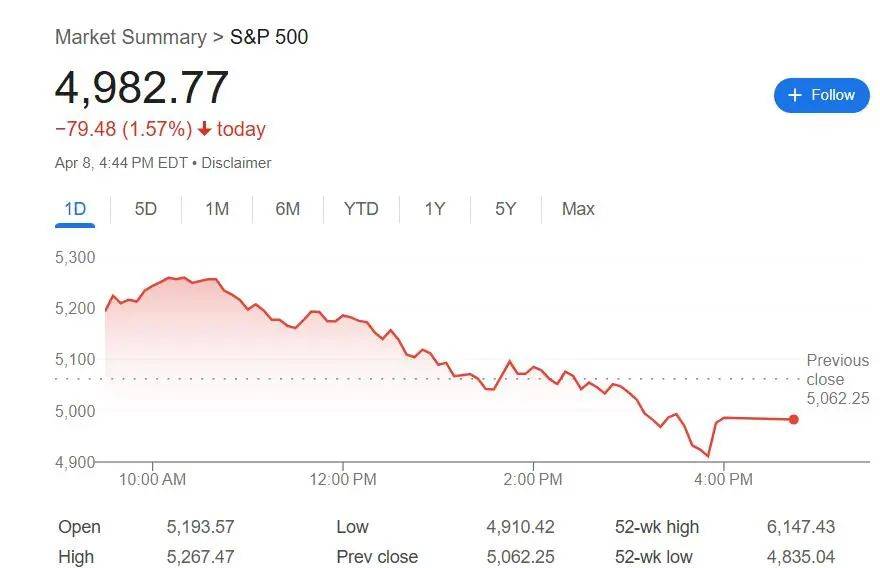This screenshot has width=880, height=568.
Task: View the 1Y chart range
Action: tap(434, 209)
